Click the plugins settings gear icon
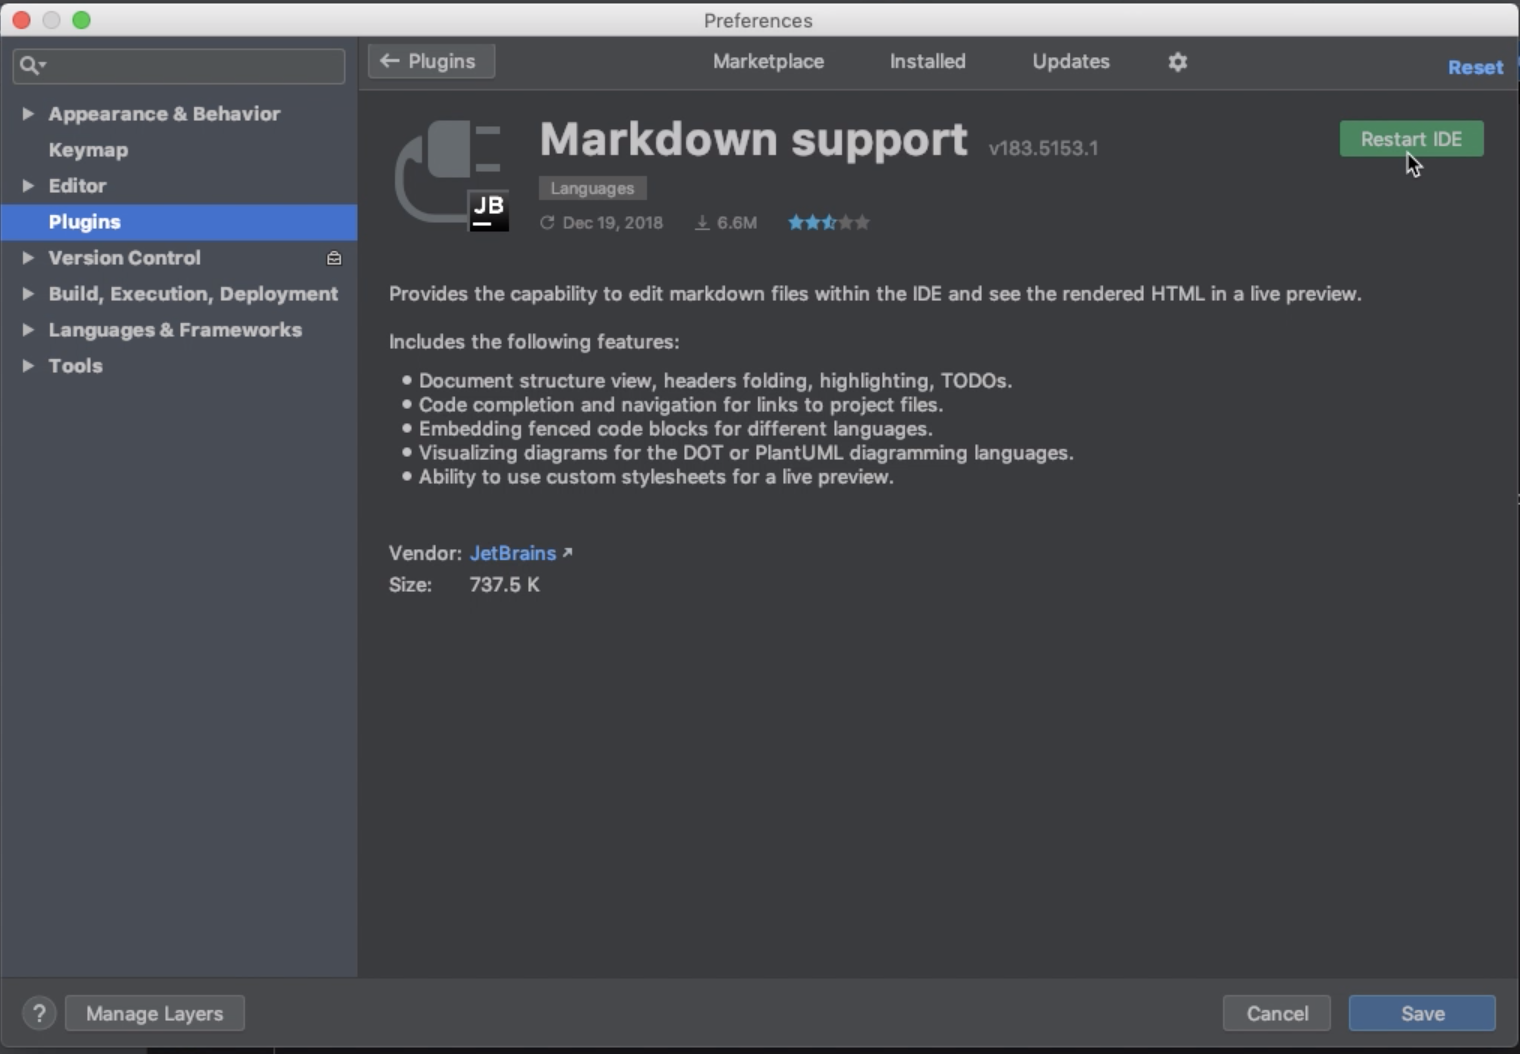This screenshot has width=1520, height=1054. click(1178, 62)
